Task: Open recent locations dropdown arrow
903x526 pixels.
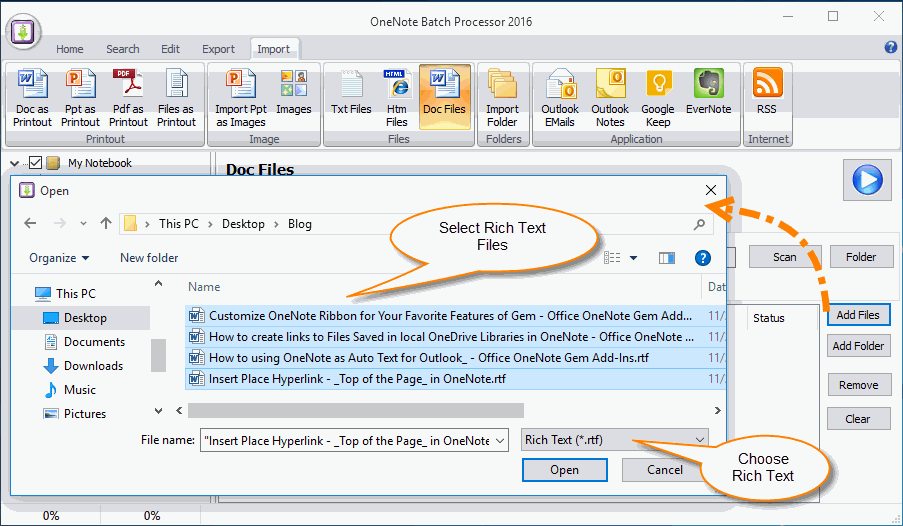Action: coord(84,224)
